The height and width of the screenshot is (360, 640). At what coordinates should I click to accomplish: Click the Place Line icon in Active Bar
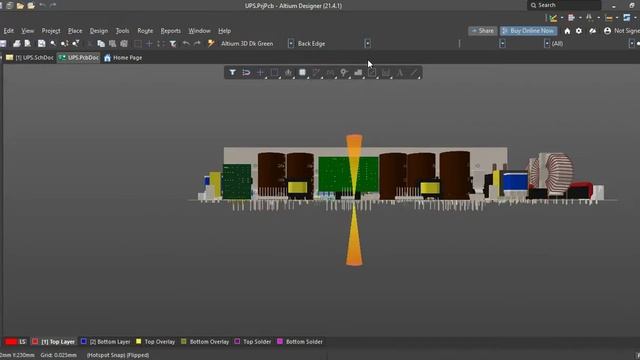pyautogui.click(x=414, y=73)
